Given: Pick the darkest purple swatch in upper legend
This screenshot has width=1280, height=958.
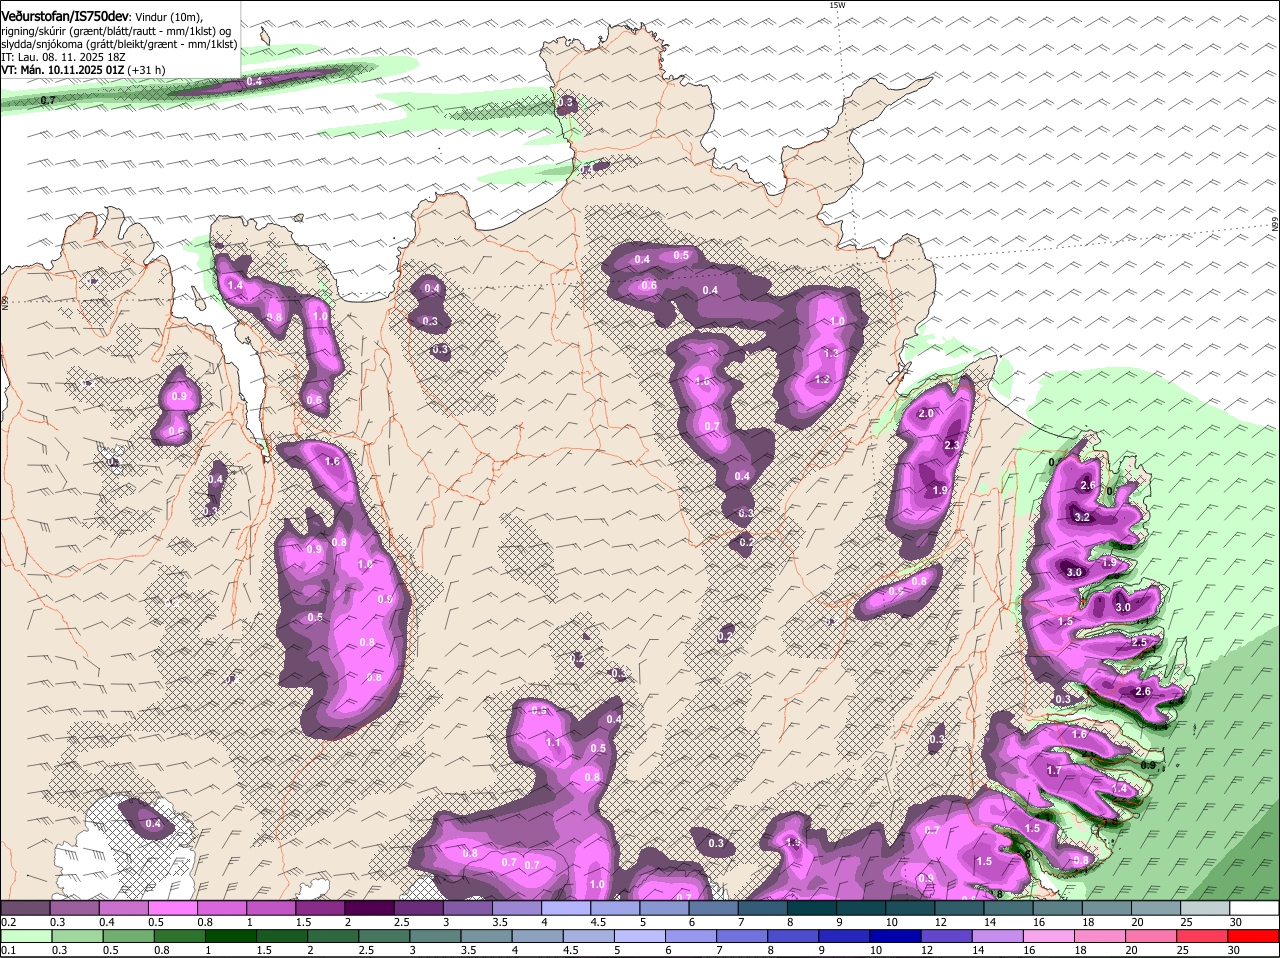Looking at the screenshot, I should (369, 907).
